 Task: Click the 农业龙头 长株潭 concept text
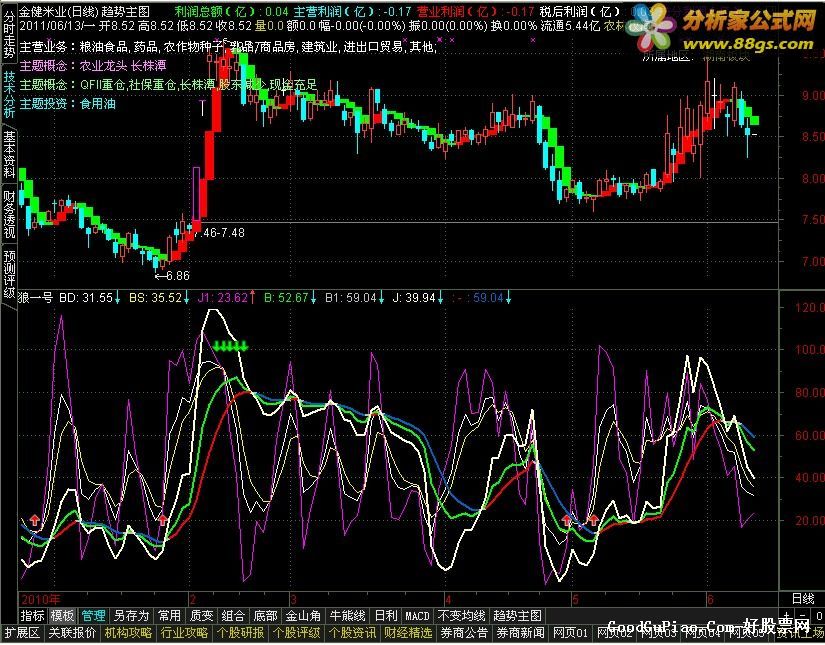(123, 66)
